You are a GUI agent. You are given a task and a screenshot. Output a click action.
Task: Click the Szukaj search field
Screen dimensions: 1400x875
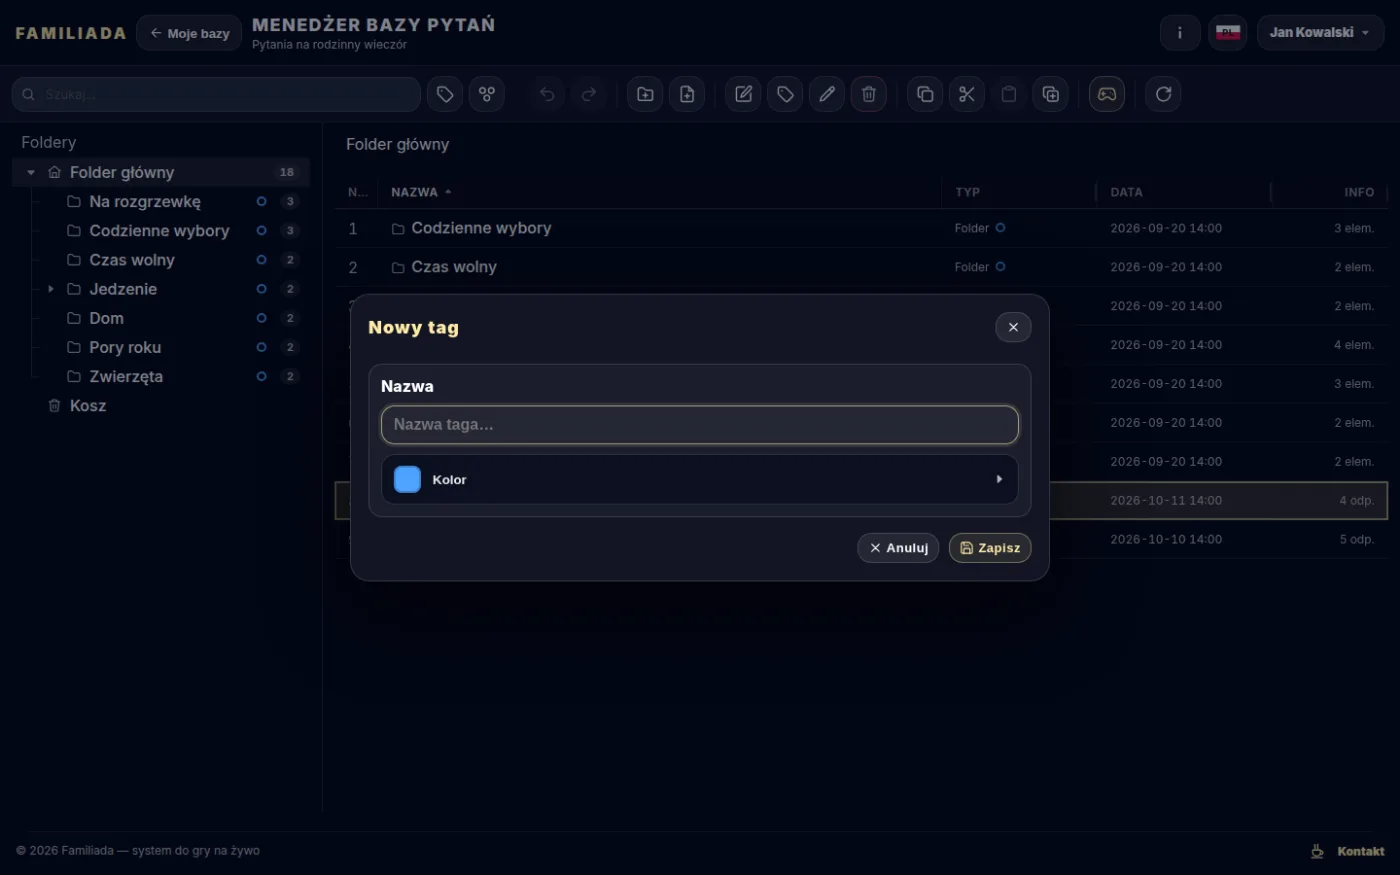point(216,94)
